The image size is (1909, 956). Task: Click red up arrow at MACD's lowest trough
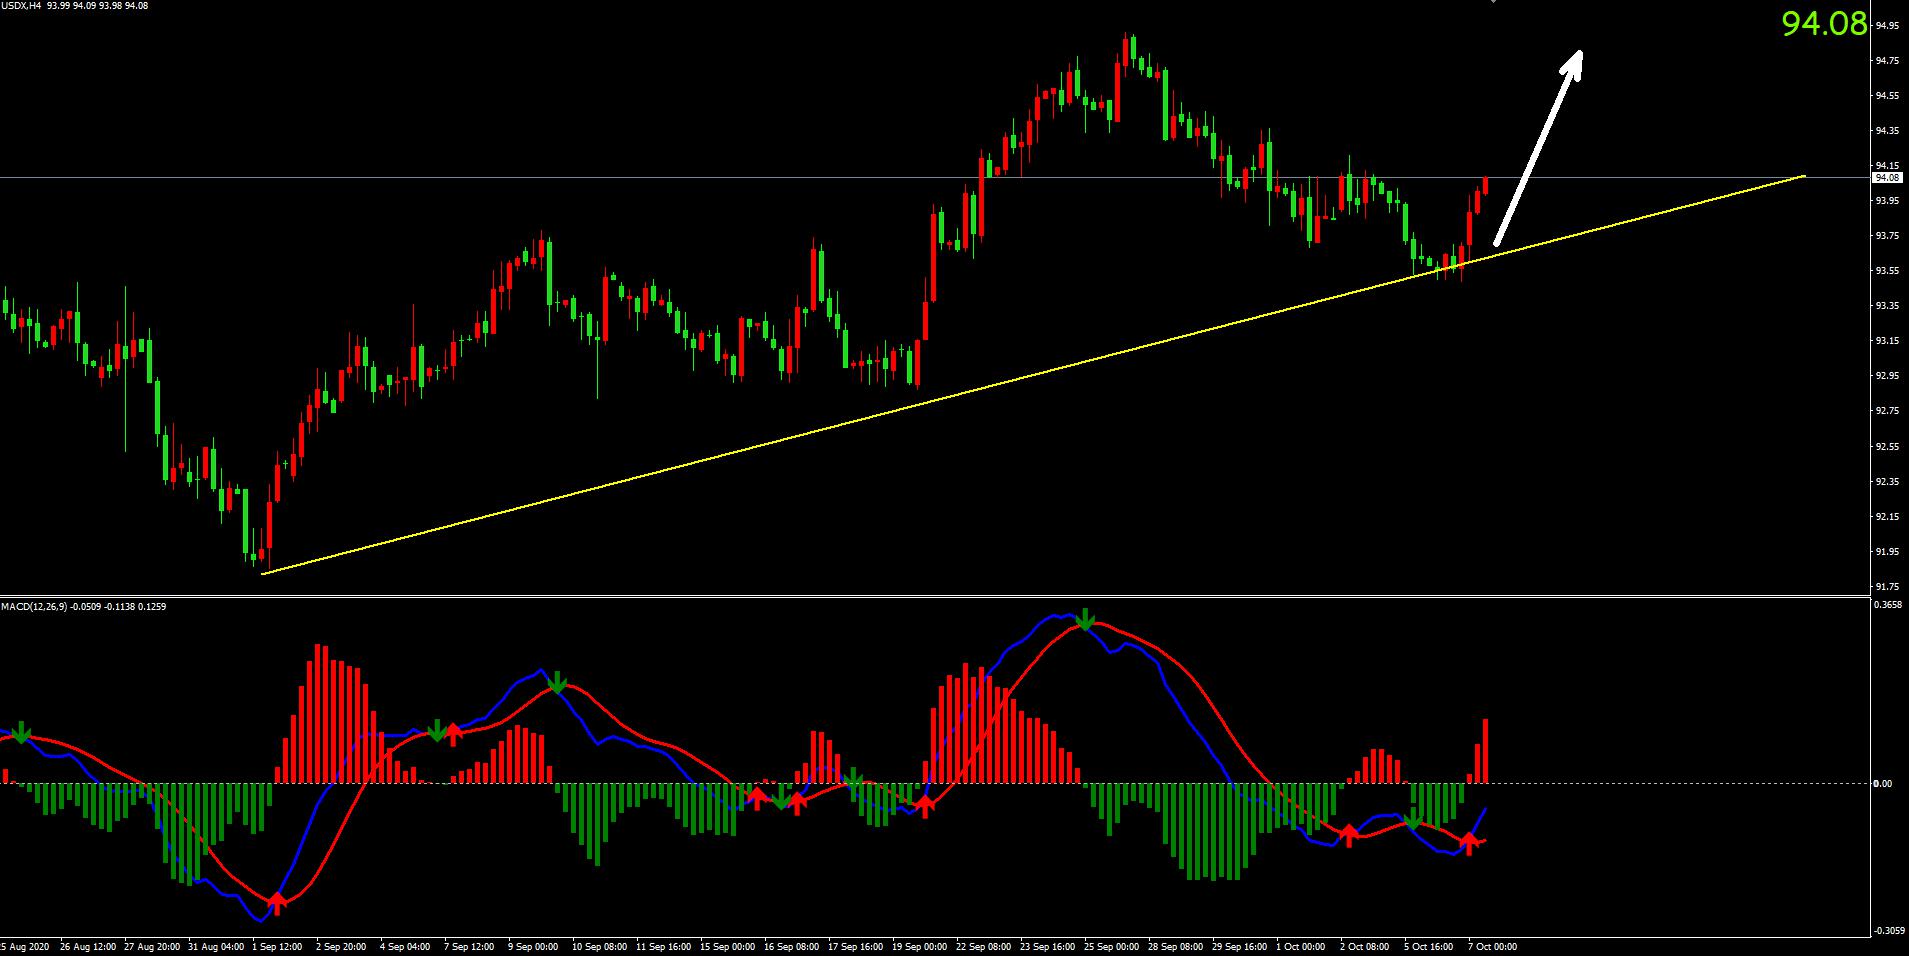[x=277, y=903]
